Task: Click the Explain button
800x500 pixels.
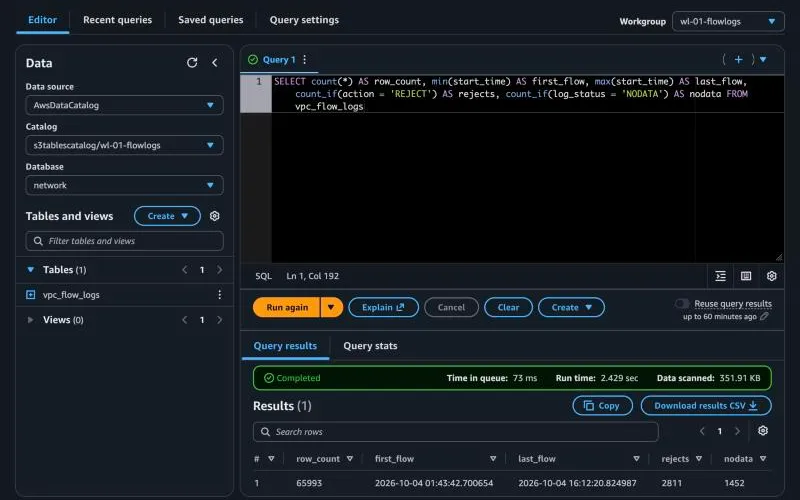Action: pyautogui.click(x=383, y=307)
